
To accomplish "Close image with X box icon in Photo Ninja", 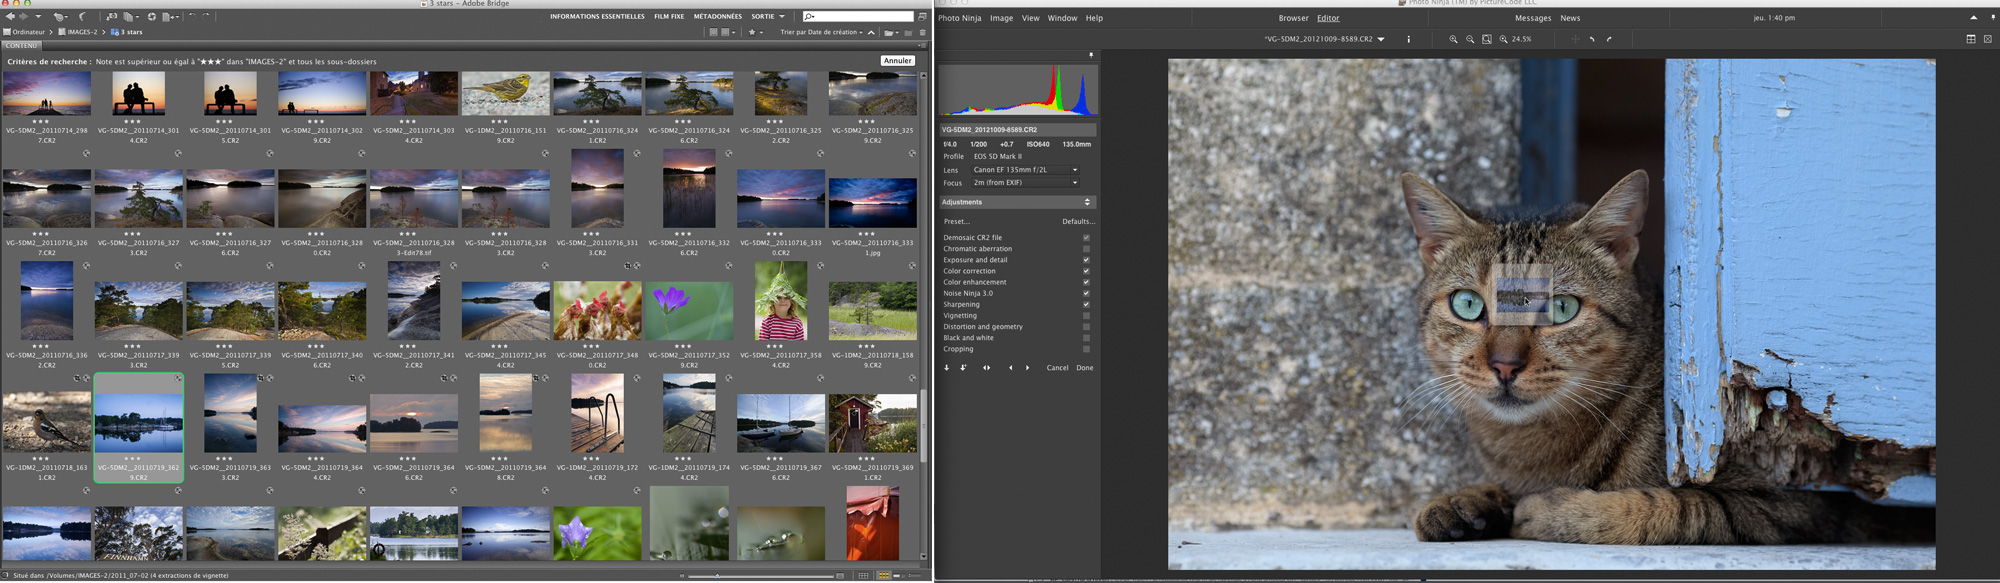I will [x=1988, y=39].
